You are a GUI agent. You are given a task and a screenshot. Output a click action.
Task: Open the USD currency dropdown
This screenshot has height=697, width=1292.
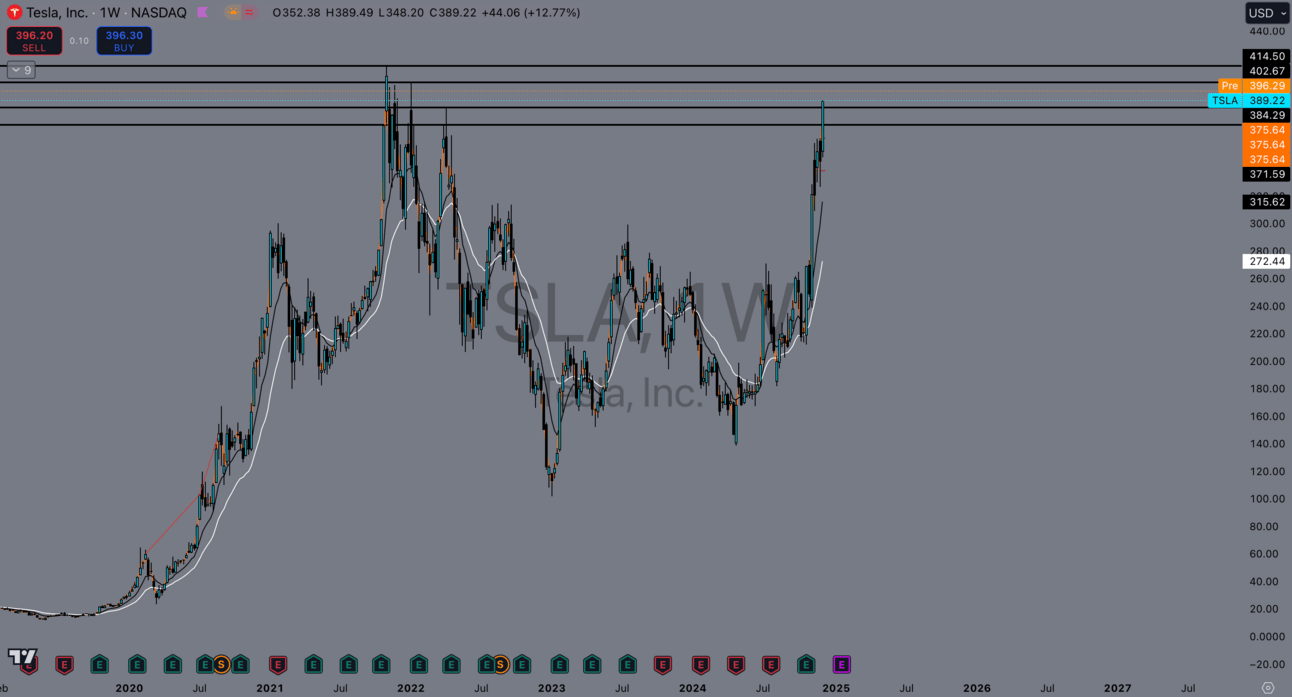(1267, 13)
